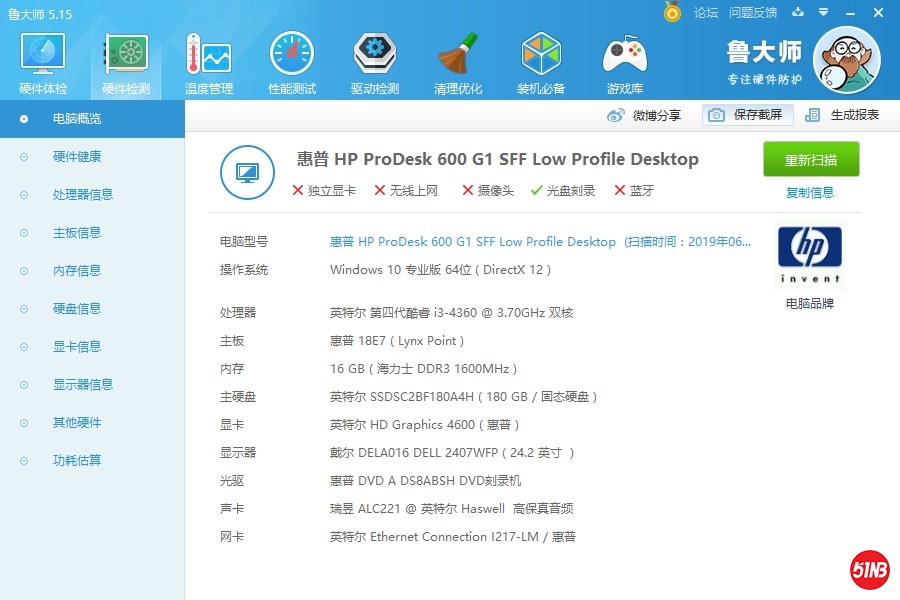Click 生成报表 to generate report
The width and height of the screenshot is (900, 600).
843,115
